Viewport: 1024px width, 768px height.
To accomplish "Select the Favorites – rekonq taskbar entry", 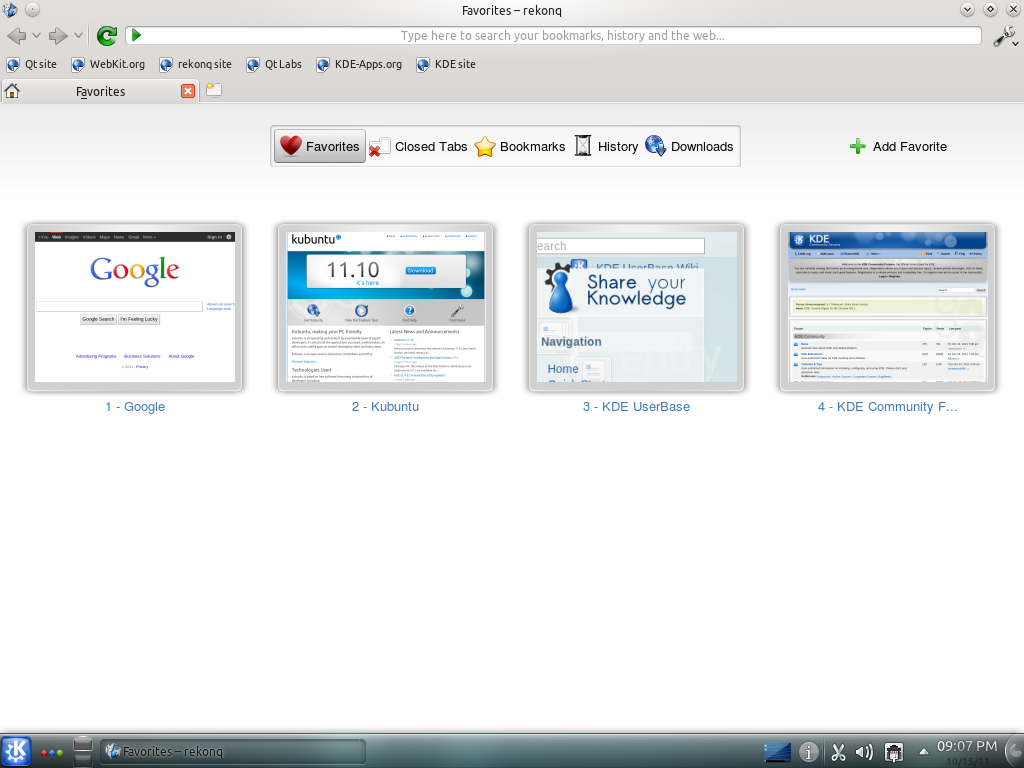I will tap(232, 752).
